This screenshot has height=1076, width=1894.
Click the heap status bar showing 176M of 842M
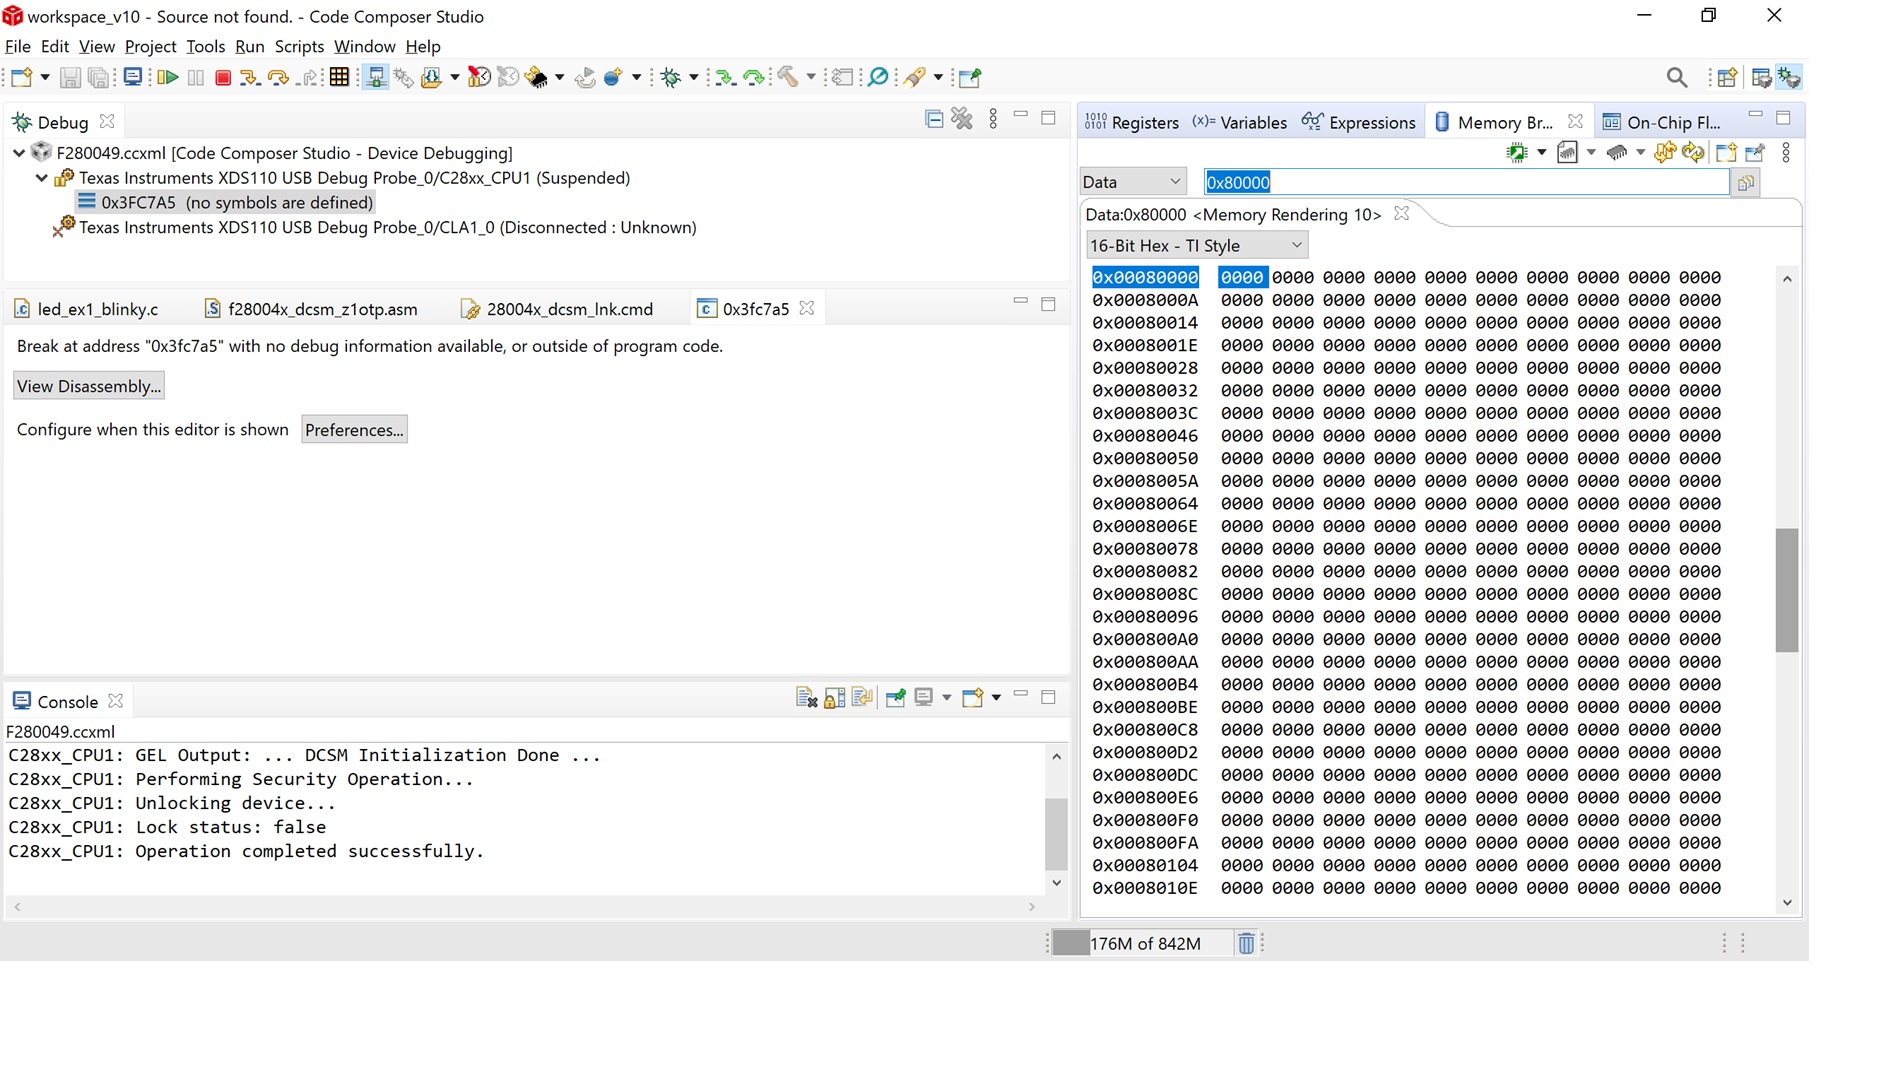1143,943
